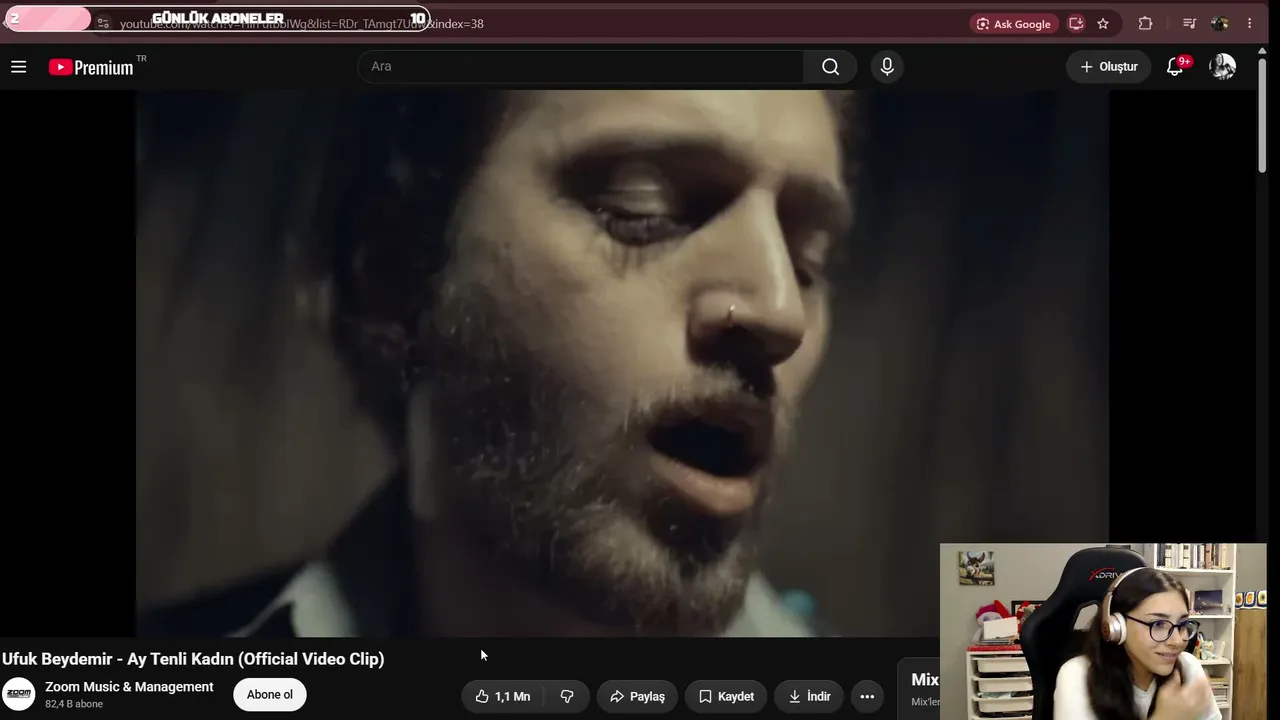Open the Chrome profile avatar
The height and width of the screenshot is (720, 1280).
coord(1219,24)
